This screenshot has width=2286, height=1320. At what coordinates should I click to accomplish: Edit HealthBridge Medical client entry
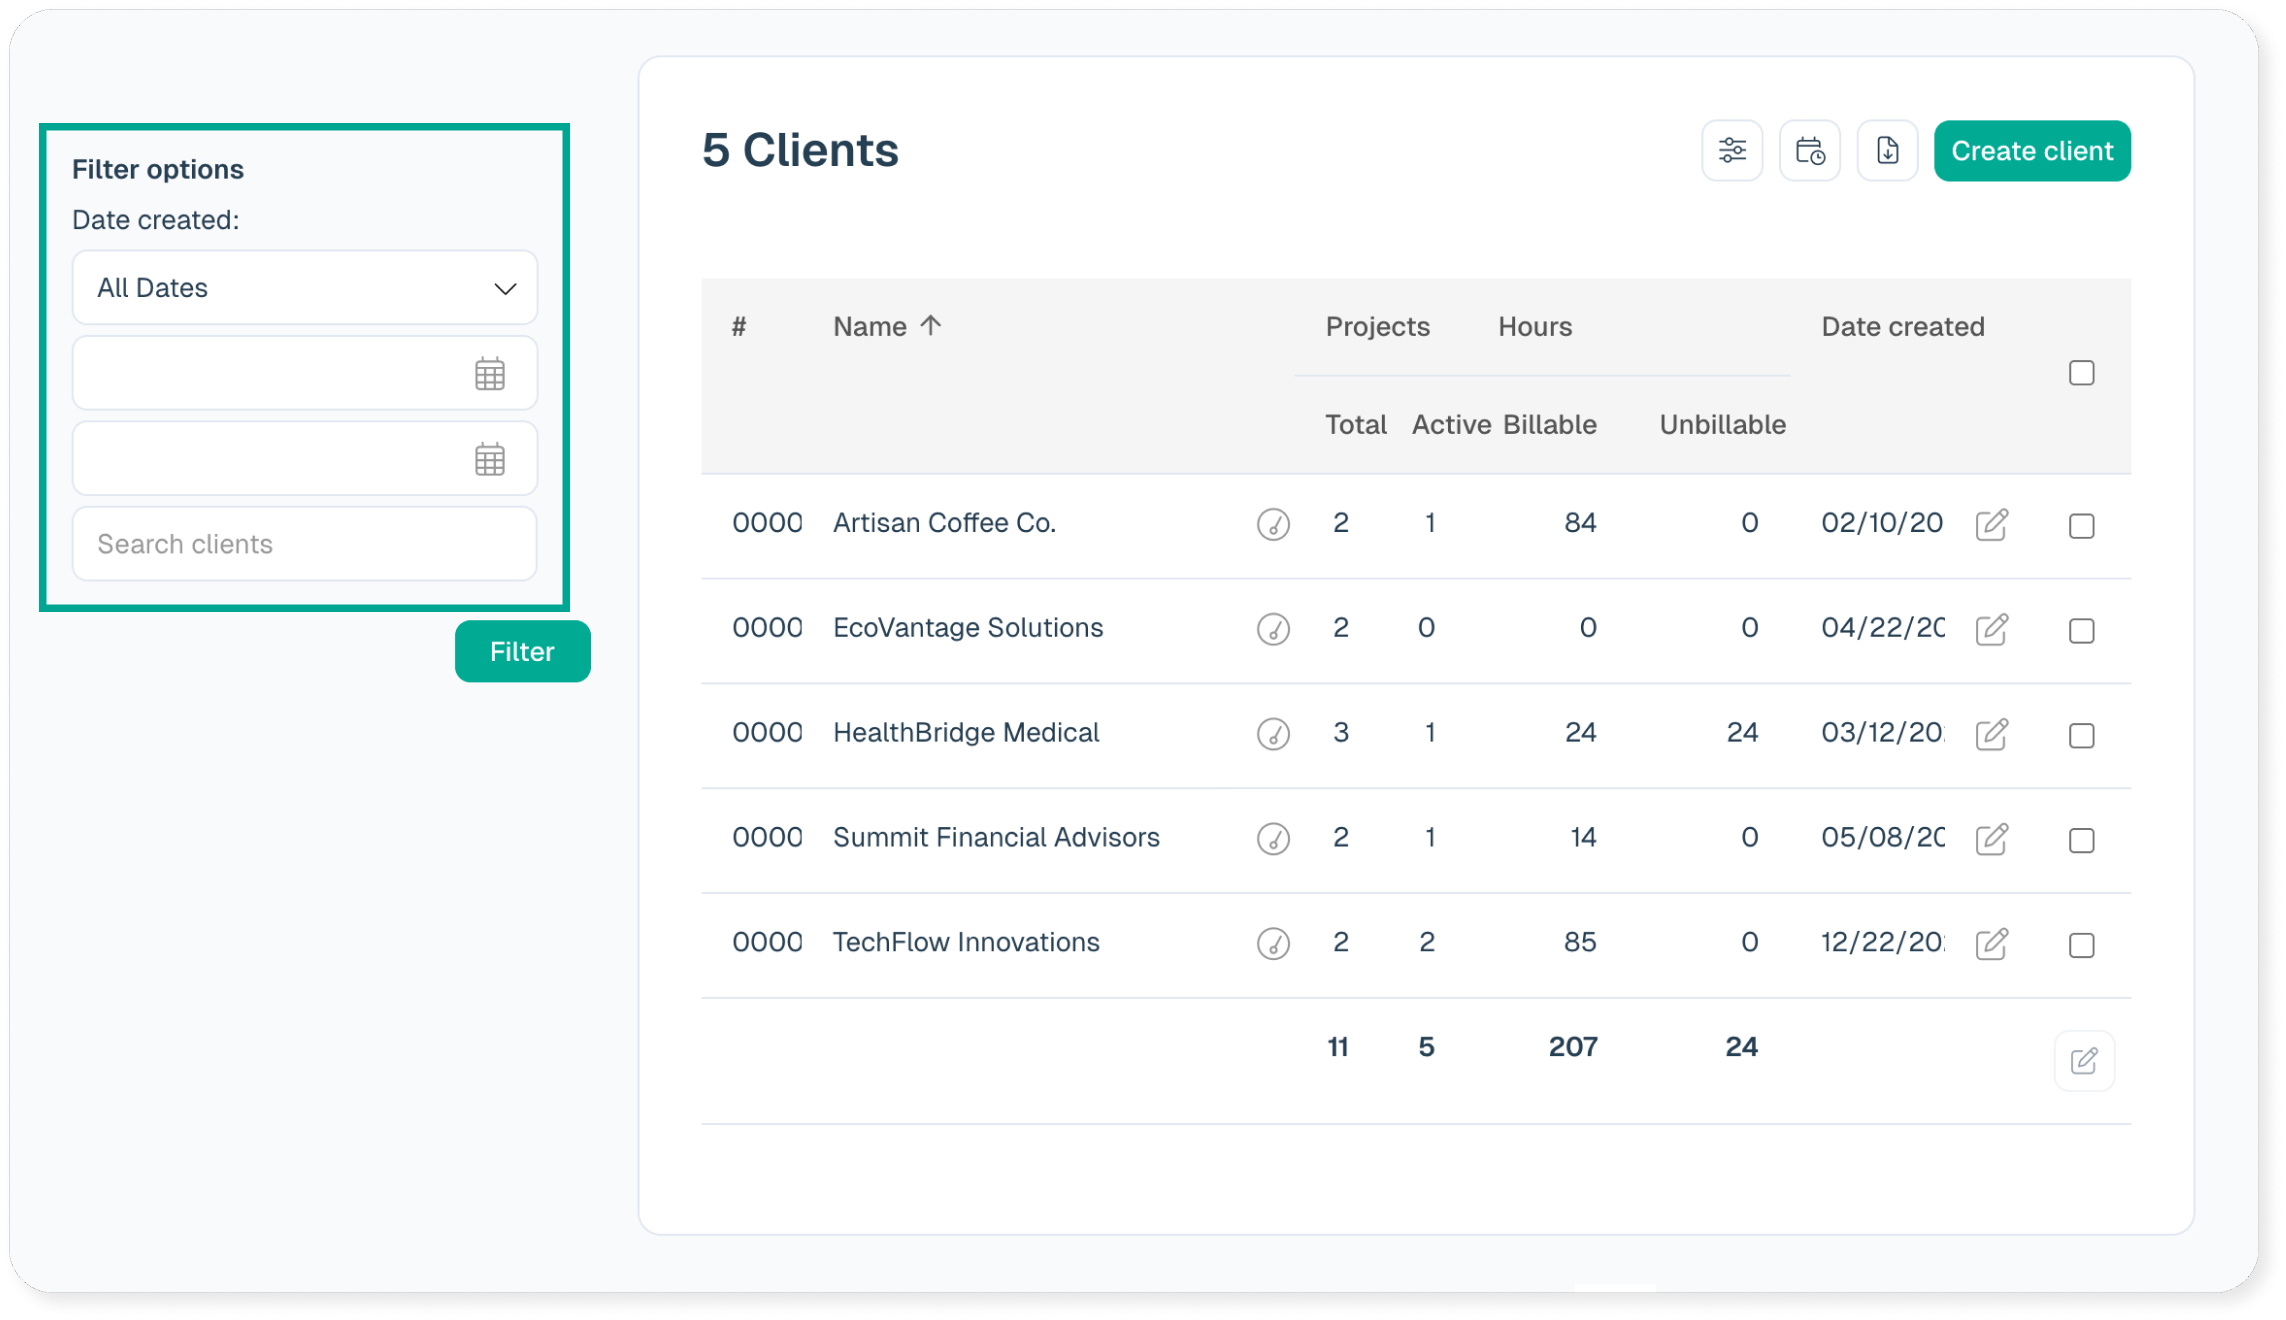(x=1991, y=734)
